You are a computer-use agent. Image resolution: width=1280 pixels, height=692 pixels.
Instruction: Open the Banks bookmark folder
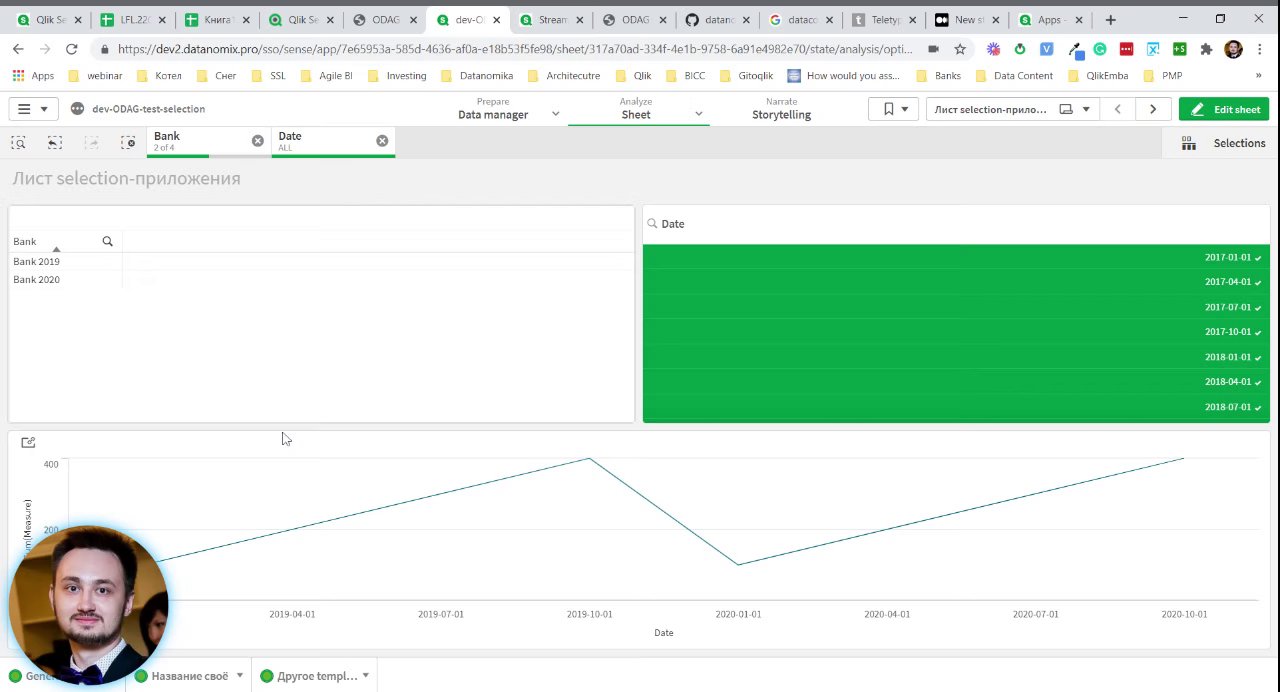click(939, 75)
